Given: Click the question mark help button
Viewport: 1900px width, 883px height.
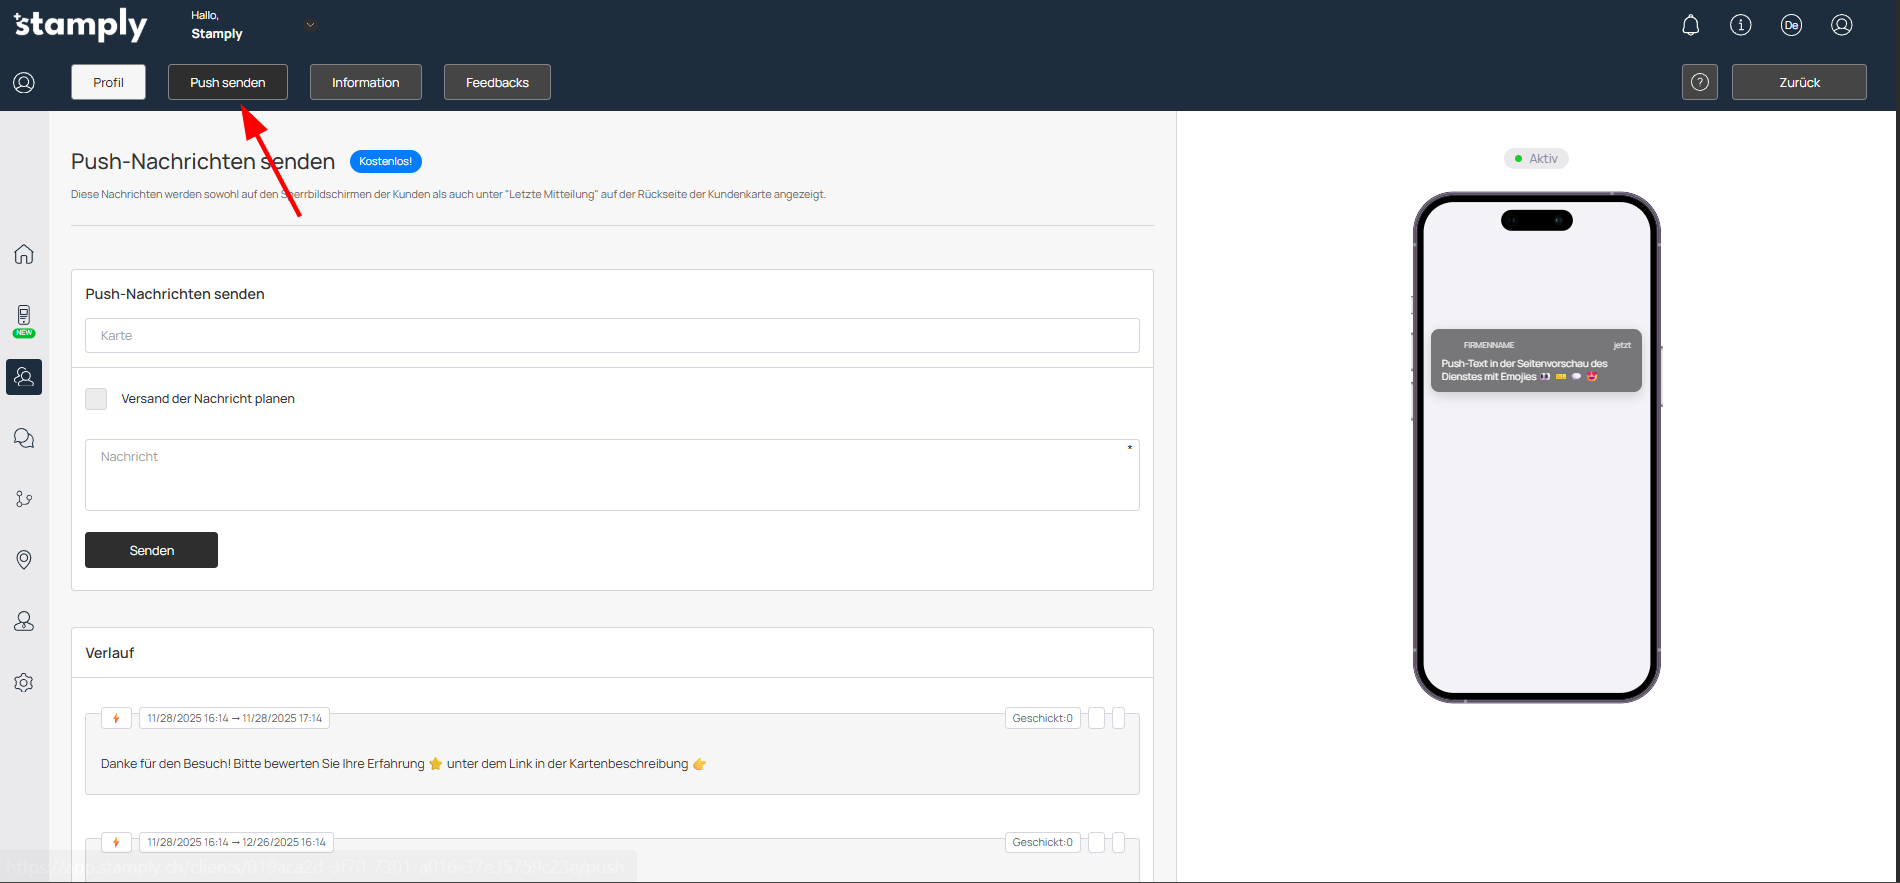Looking at the screenshot, I should click(1699, 82).
